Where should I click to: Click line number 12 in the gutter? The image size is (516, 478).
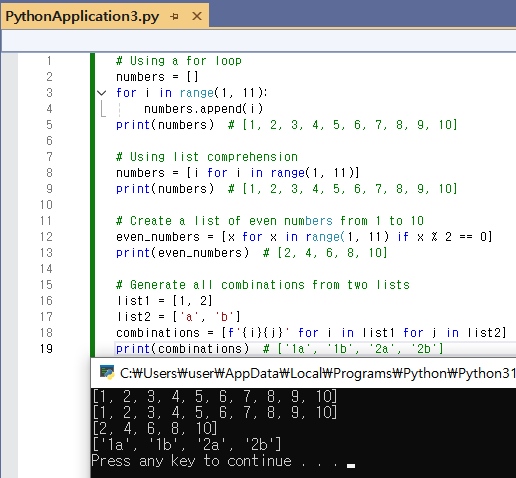pos(46,237)
